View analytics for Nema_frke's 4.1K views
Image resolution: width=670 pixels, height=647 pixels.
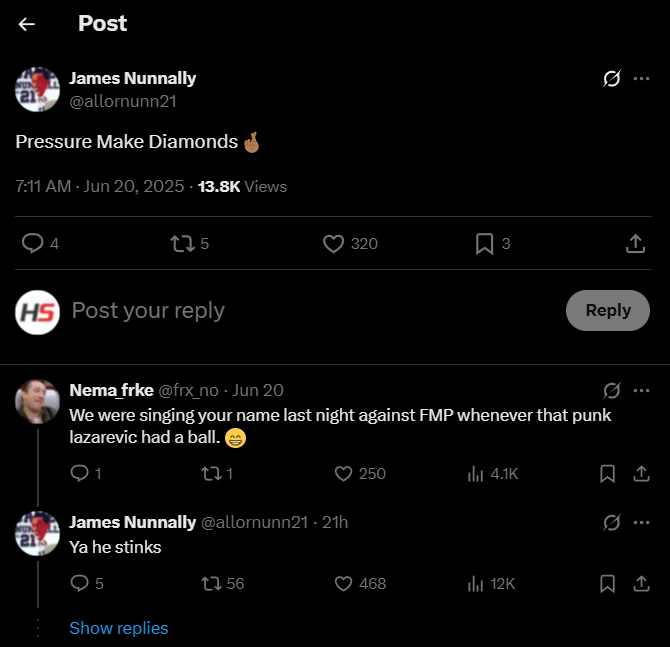[x=476, y=474]
